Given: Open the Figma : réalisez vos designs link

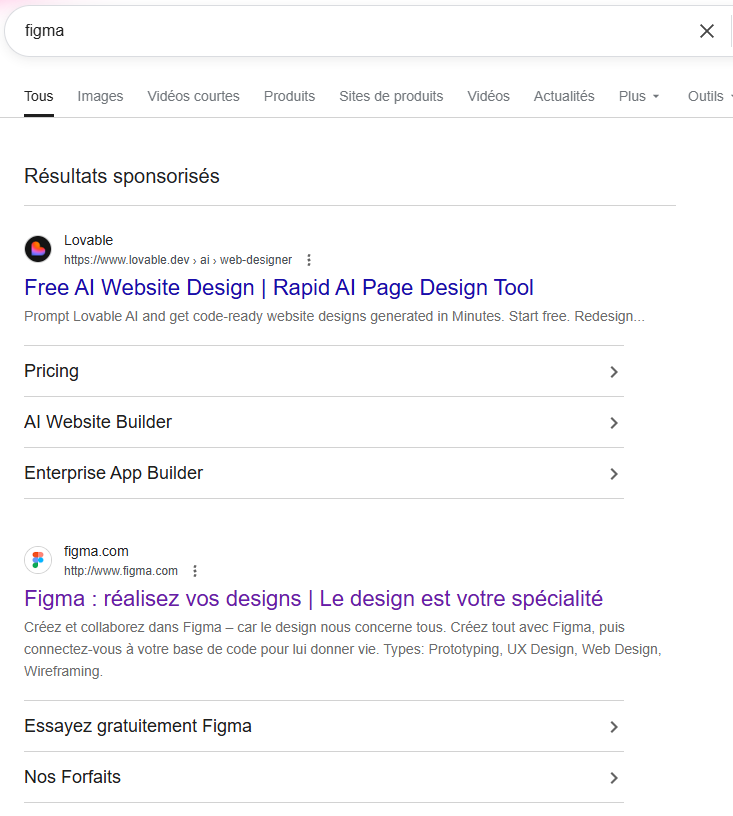Looking at the screenshot, I should (313, 598).
